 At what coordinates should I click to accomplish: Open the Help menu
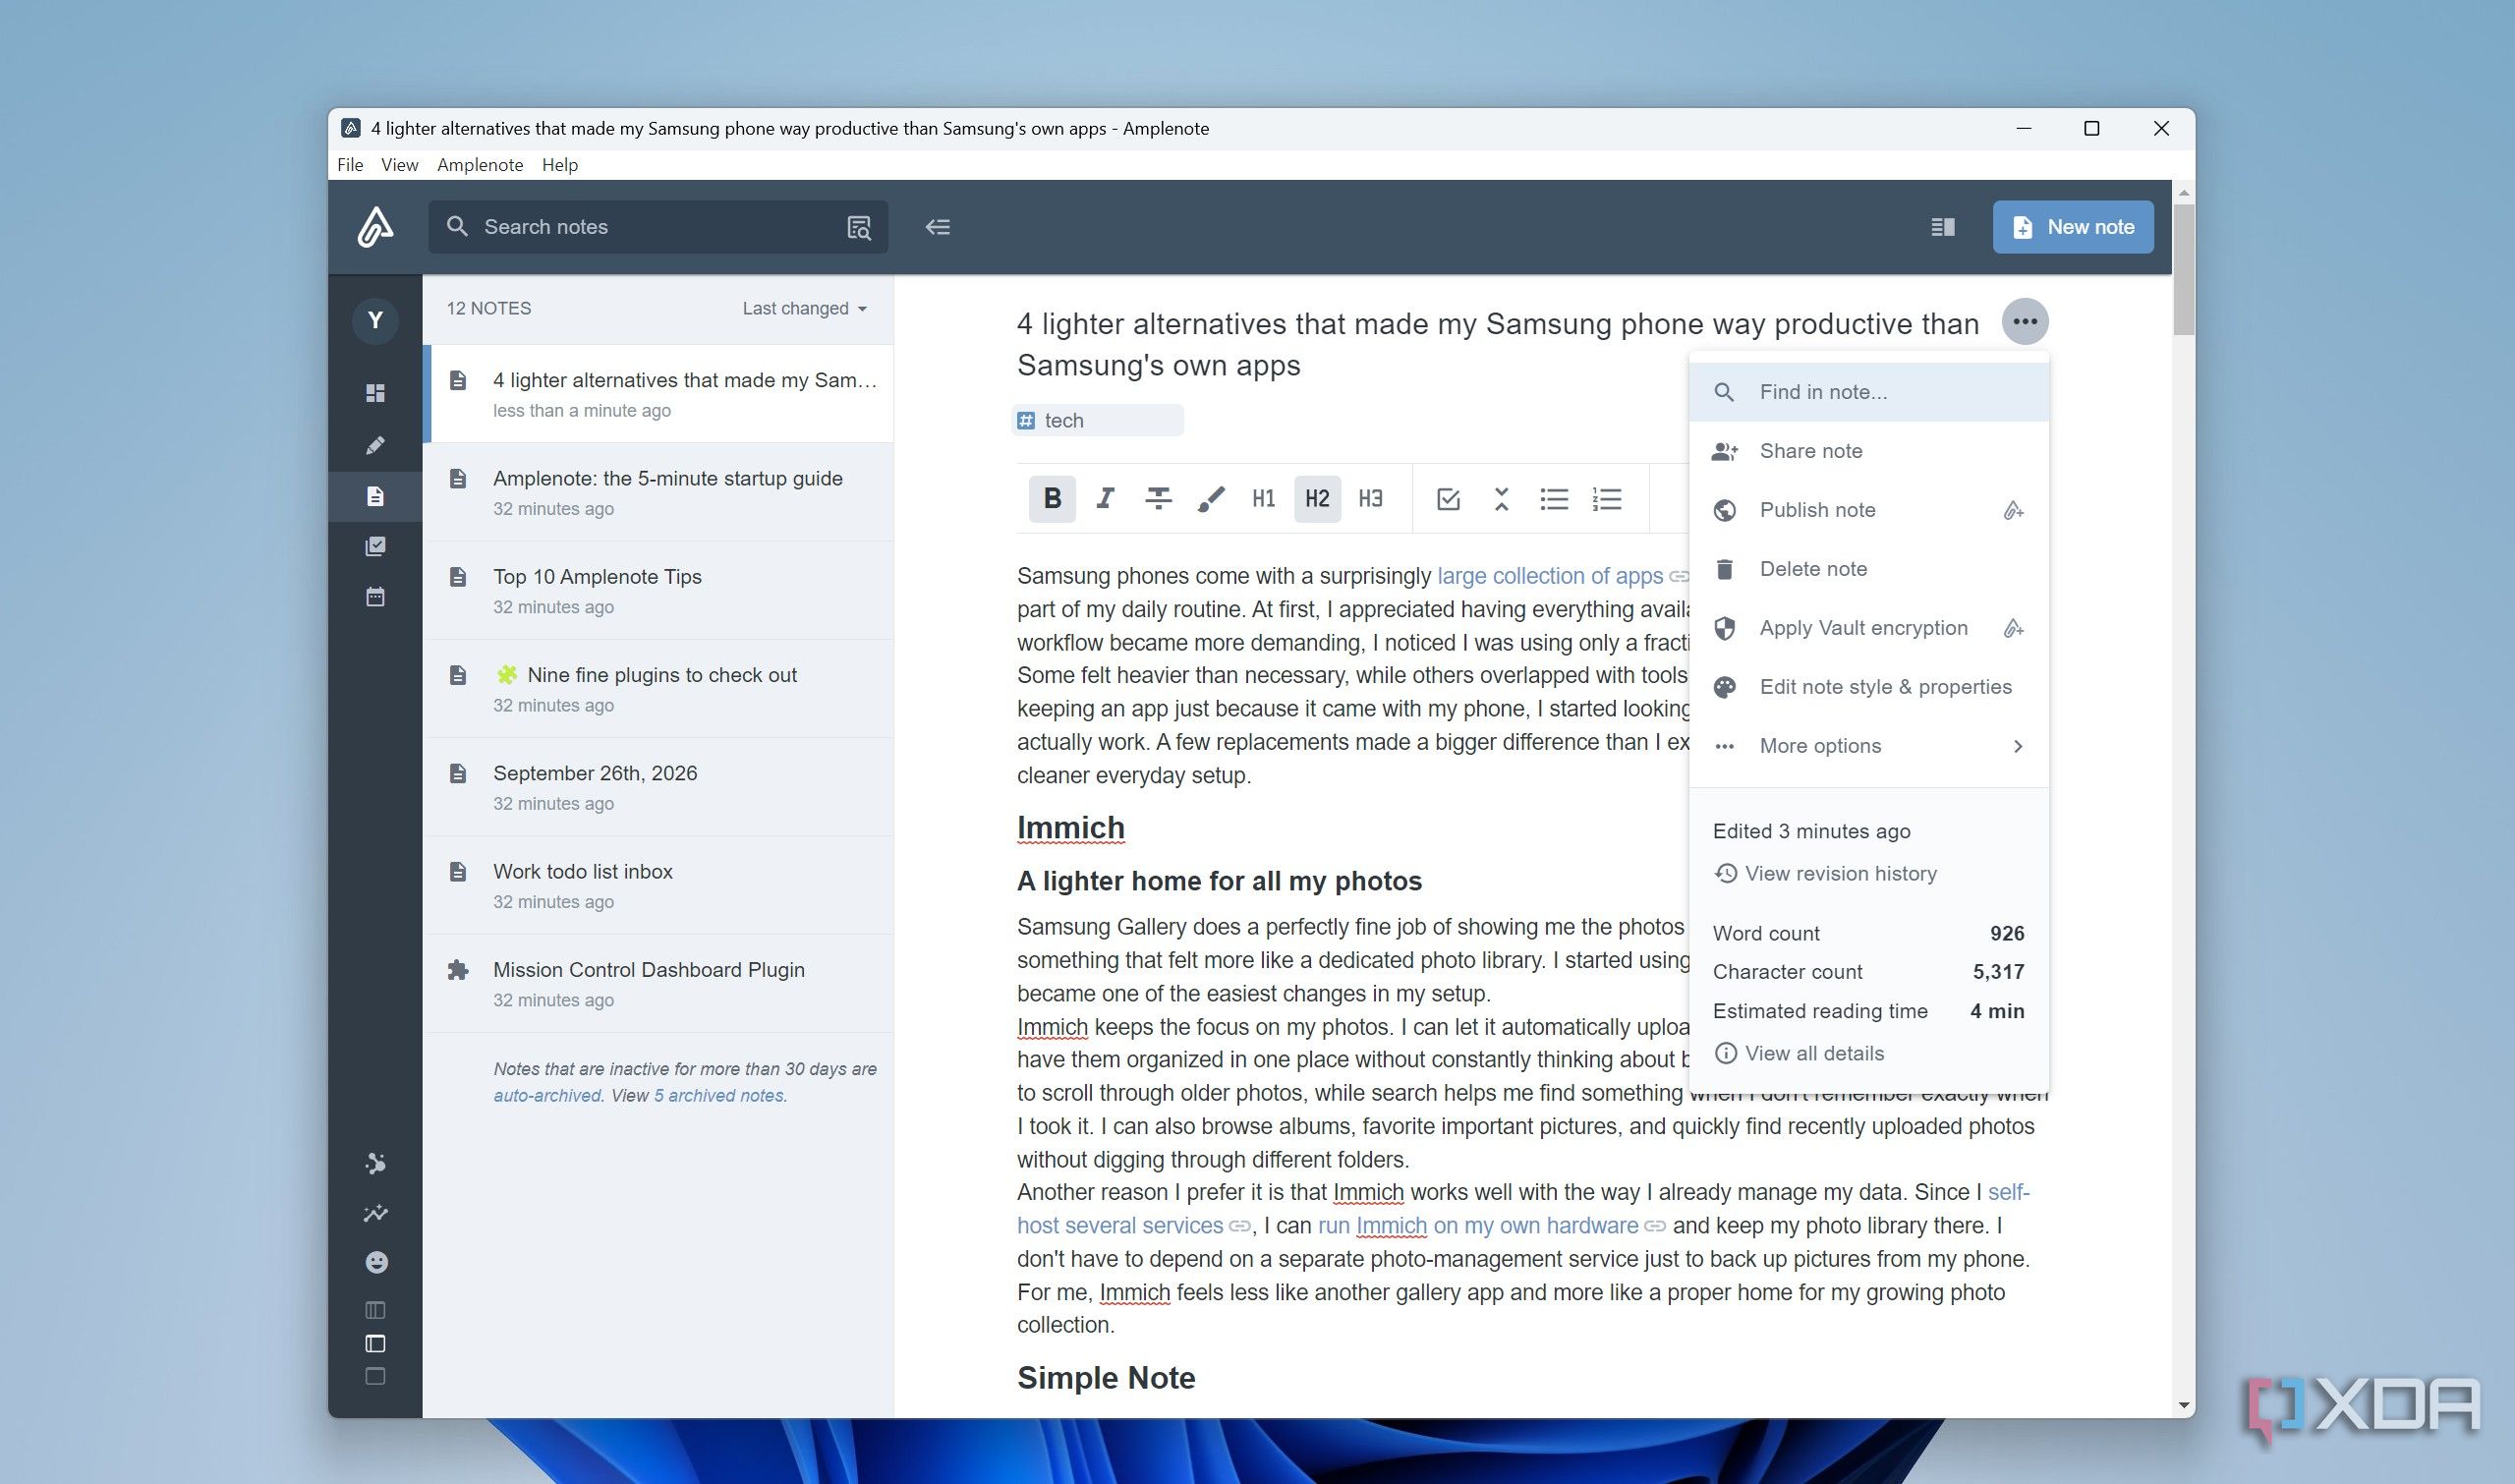tap(560, 165)
